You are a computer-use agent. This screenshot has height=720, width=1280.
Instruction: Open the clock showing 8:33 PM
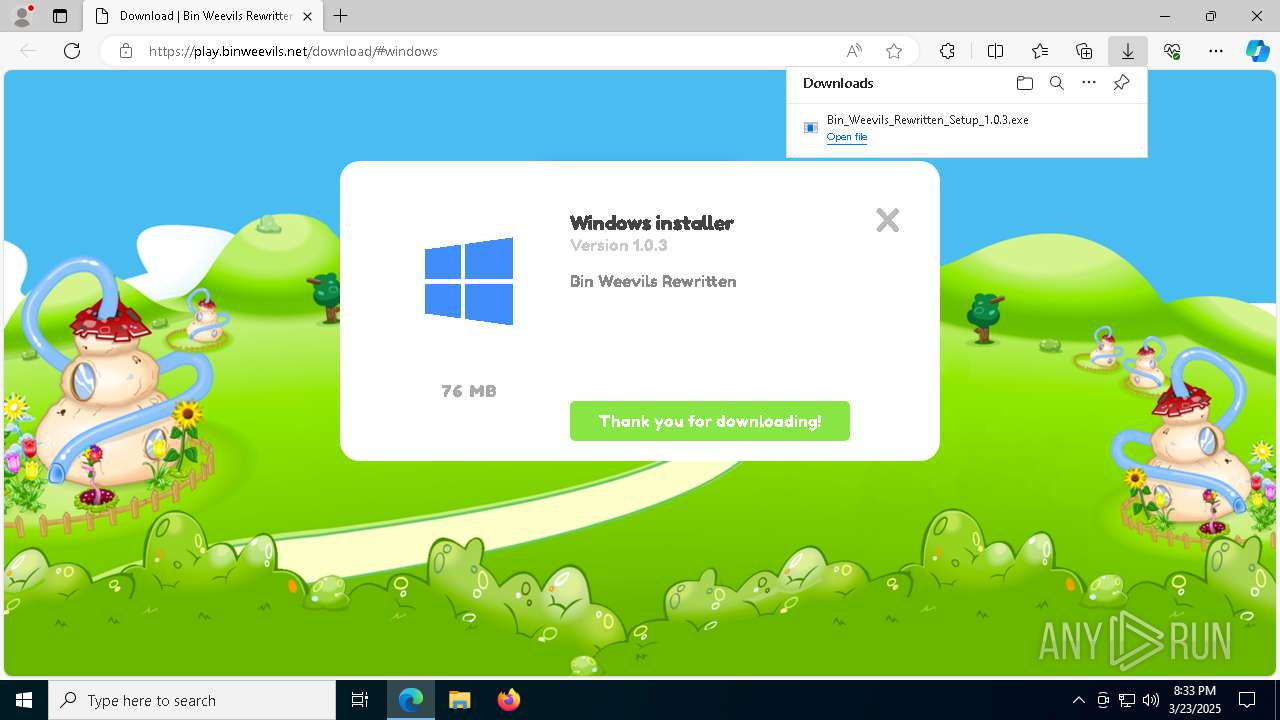[1194, 700]
